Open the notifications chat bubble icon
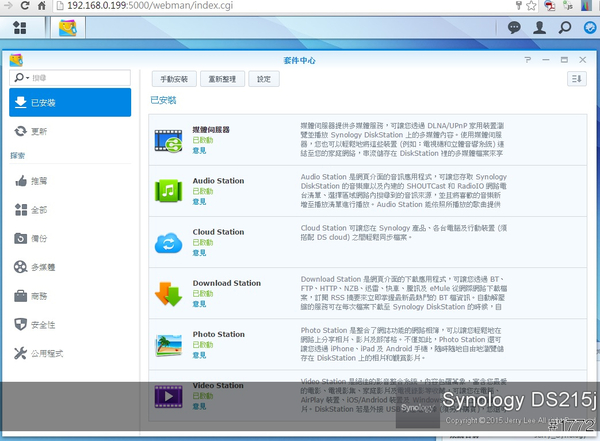 coord(514,28)
